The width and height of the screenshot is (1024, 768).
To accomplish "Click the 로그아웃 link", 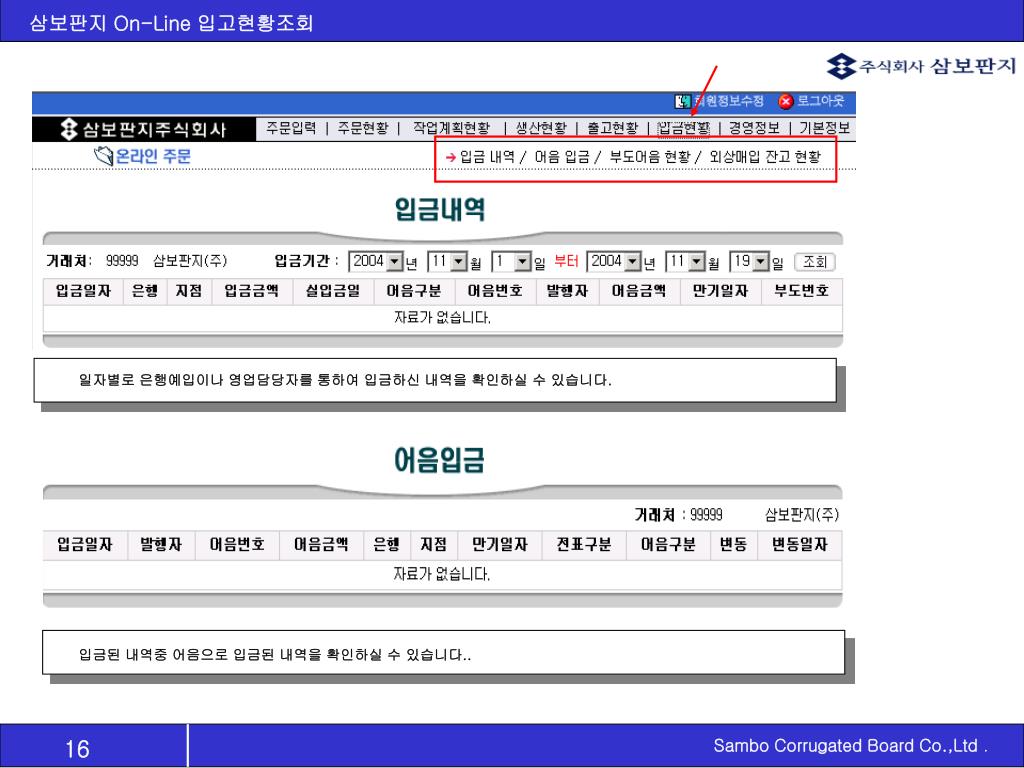I will click(x=820, y=101).
